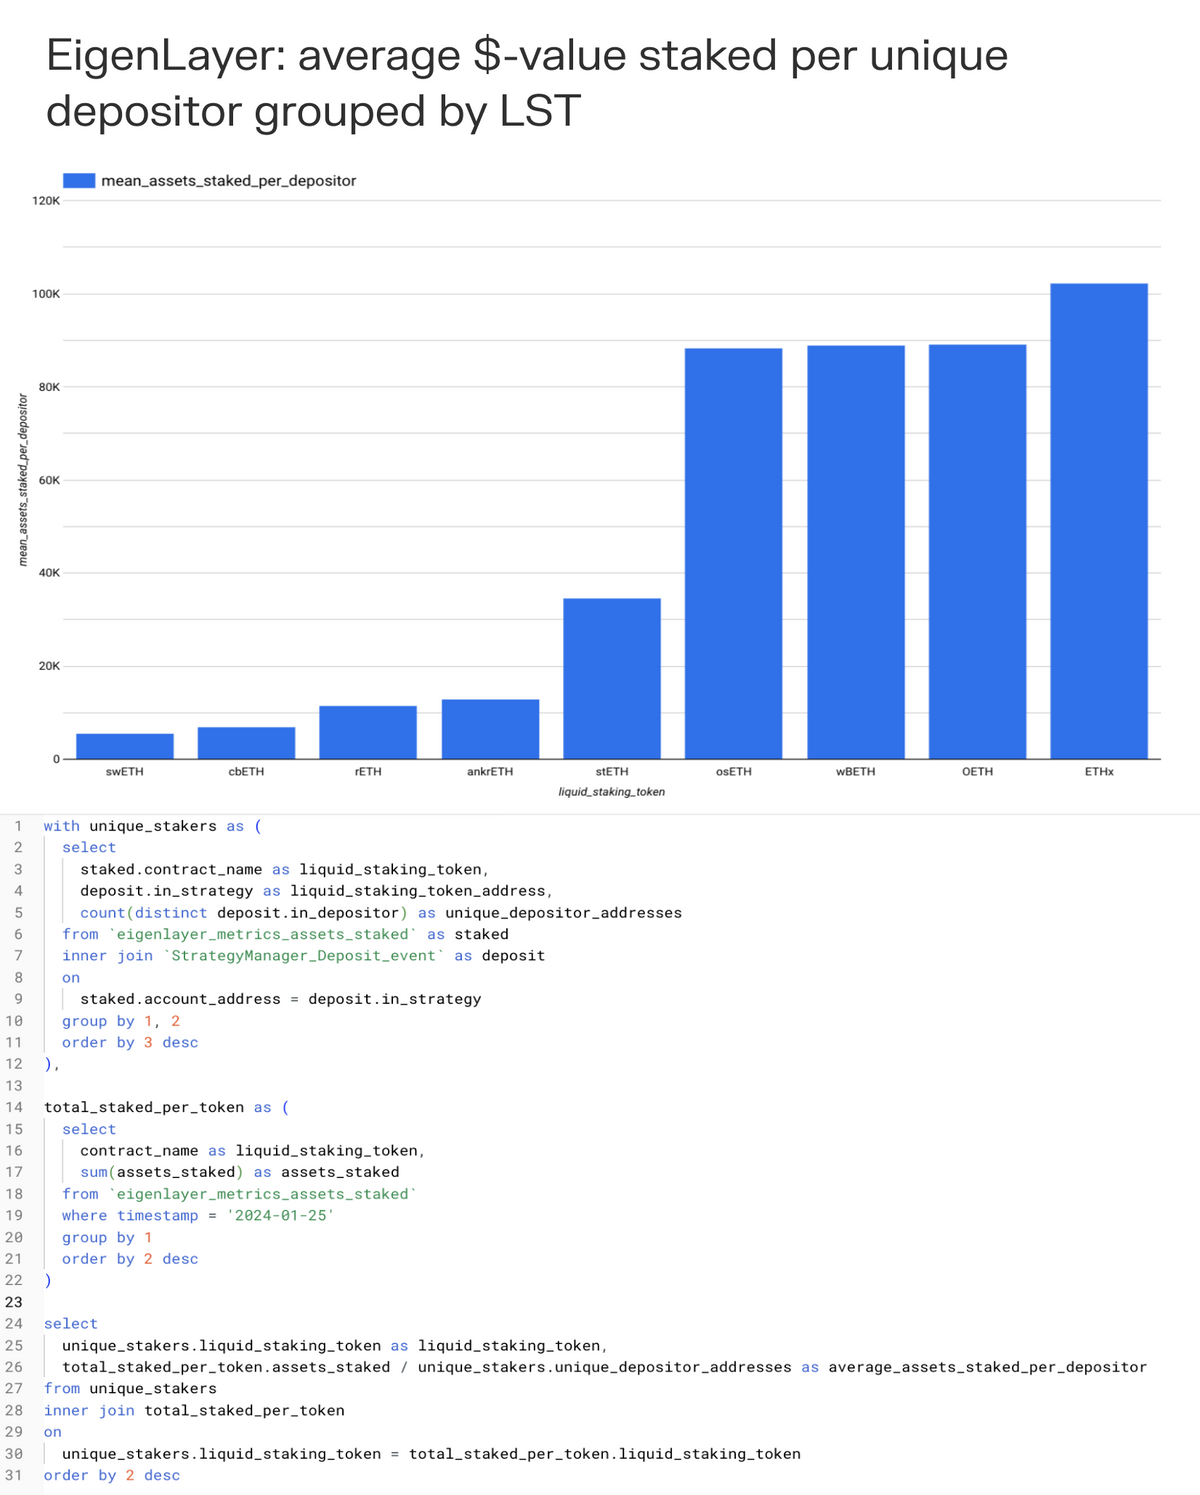The width and height of the screenshot is (1200, 1495).
Task: Click the 100K y-axis tick label
Action: coord(46,294)
